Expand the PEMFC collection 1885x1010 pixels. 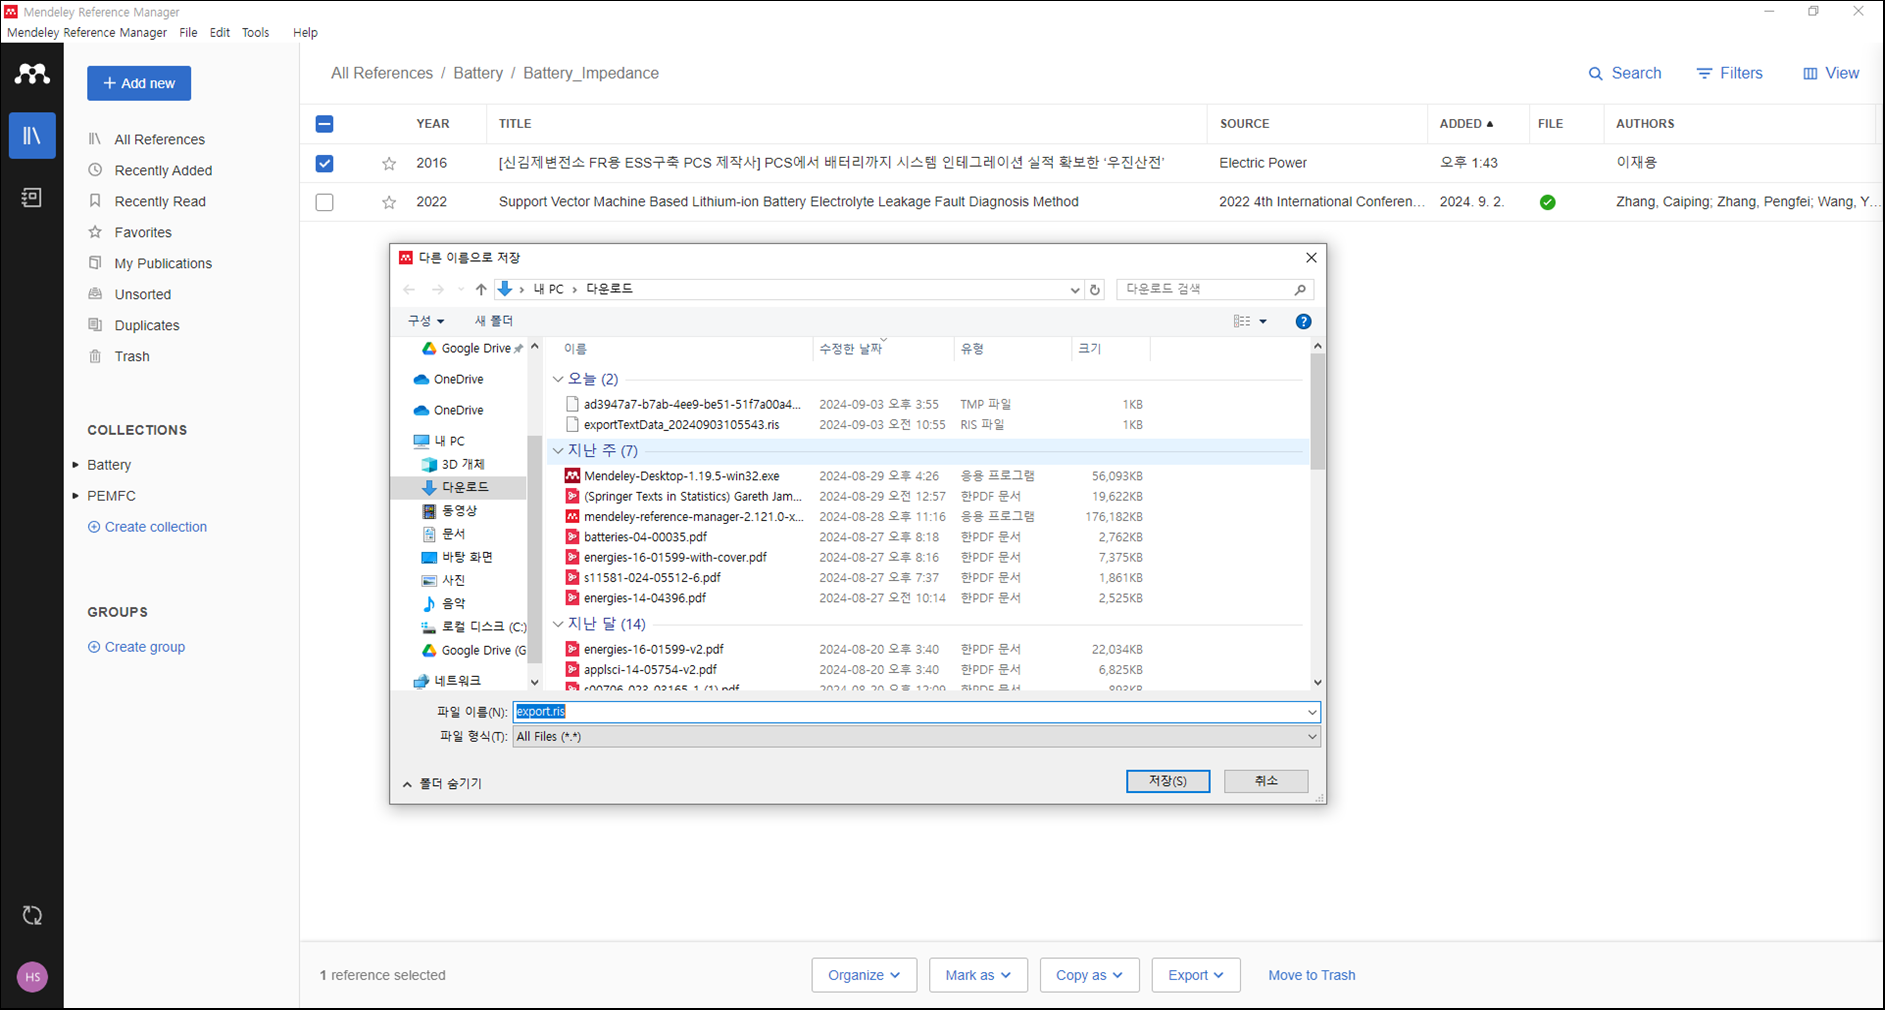point(76,496)
